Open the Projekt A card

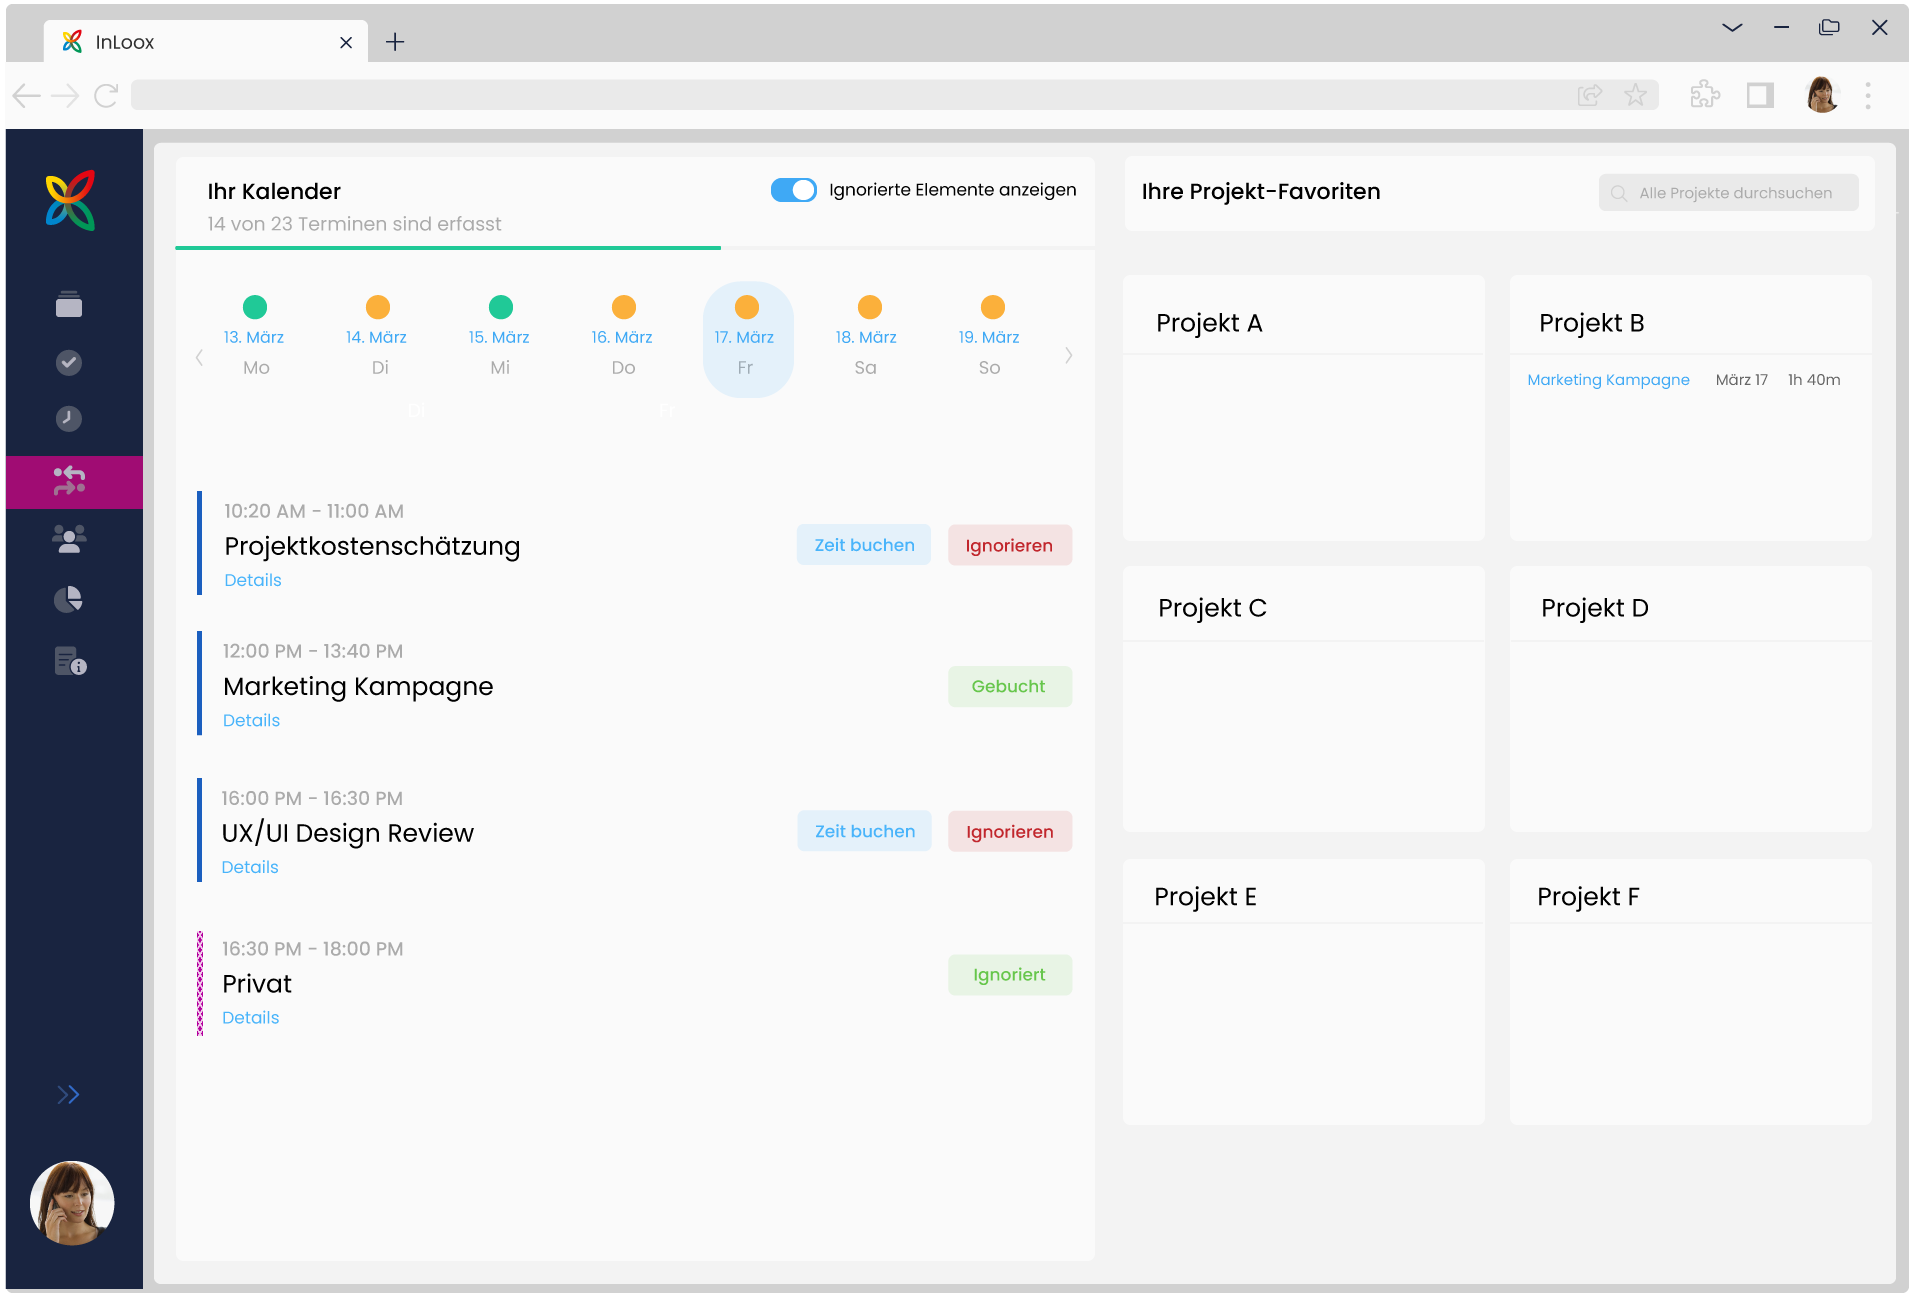click(x=1303, y=408)
